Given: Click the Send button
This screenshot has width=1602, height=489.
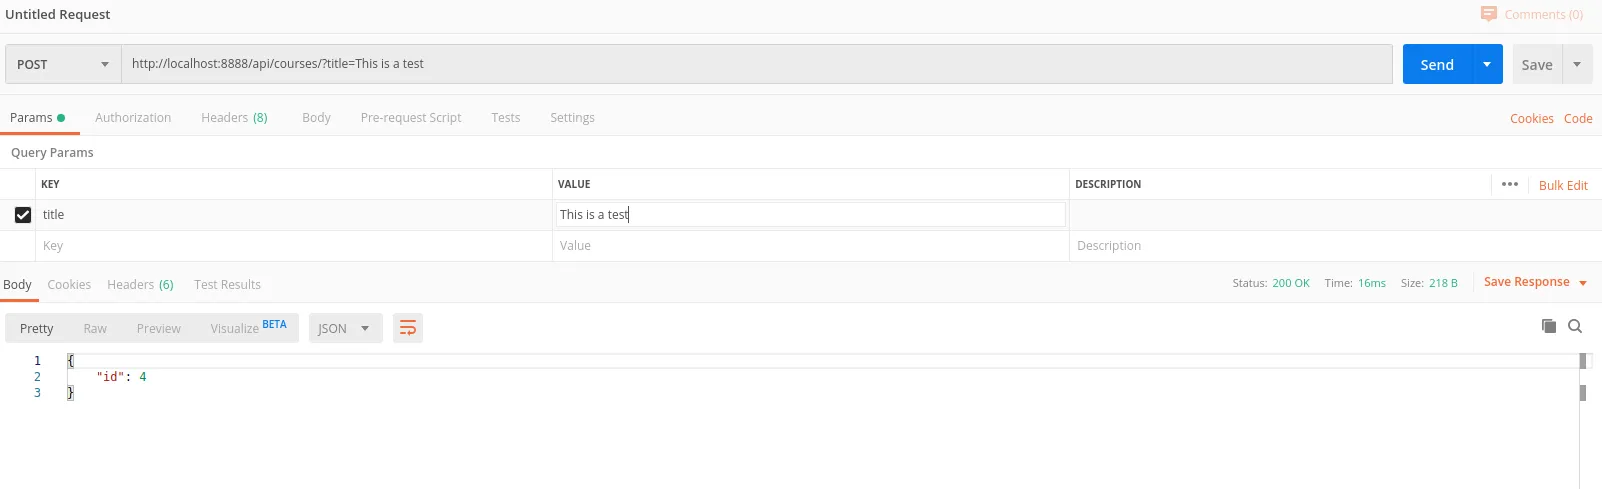Looking at the screenshot, I should point(1437,64).
